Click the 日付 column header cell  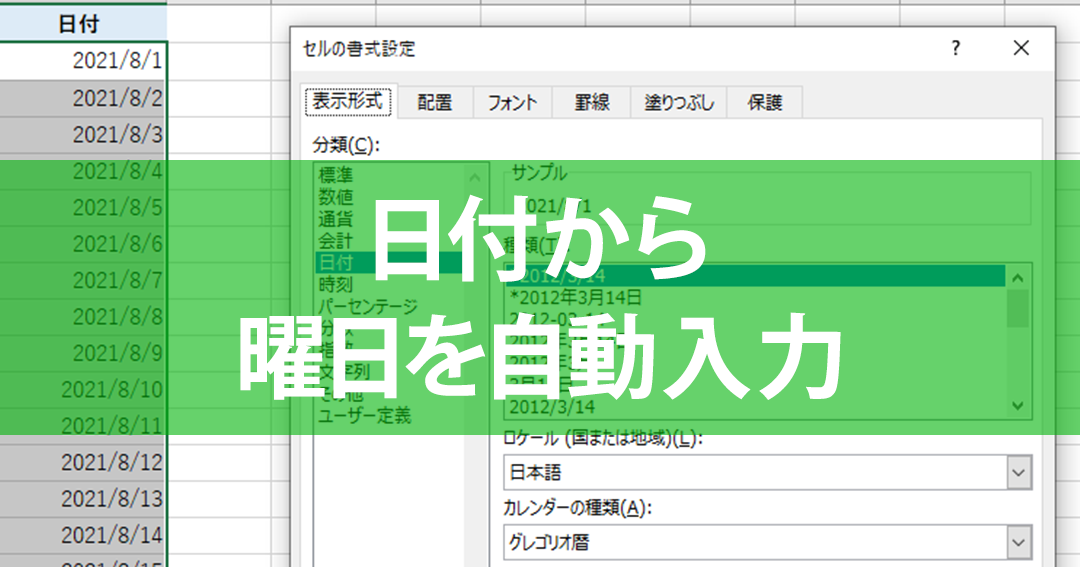coord(83,24)
